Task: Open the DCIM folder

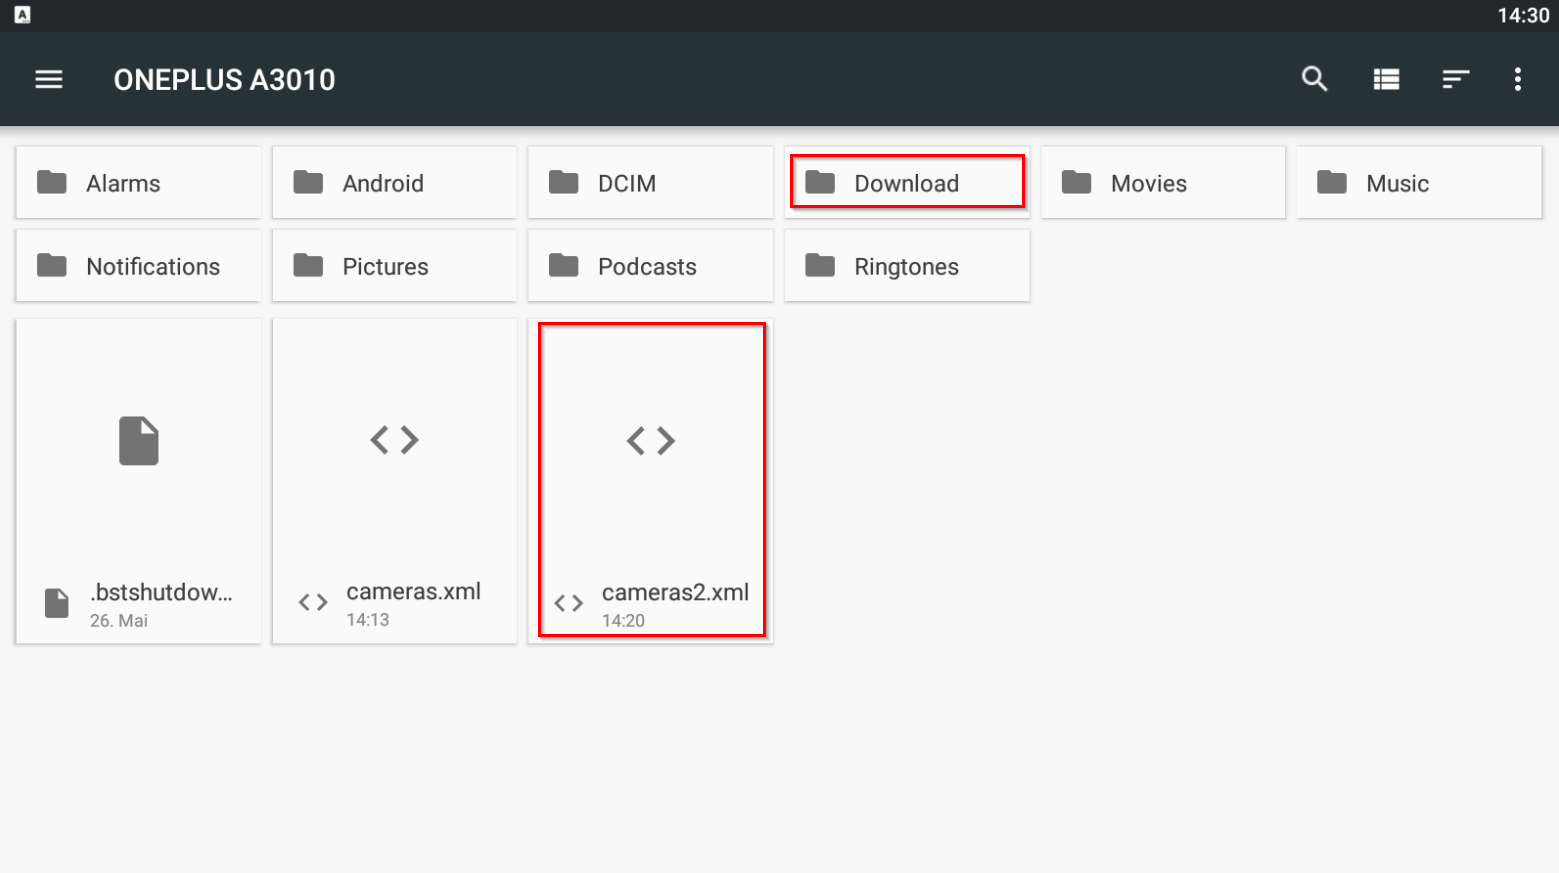Action: click(650, 183)
